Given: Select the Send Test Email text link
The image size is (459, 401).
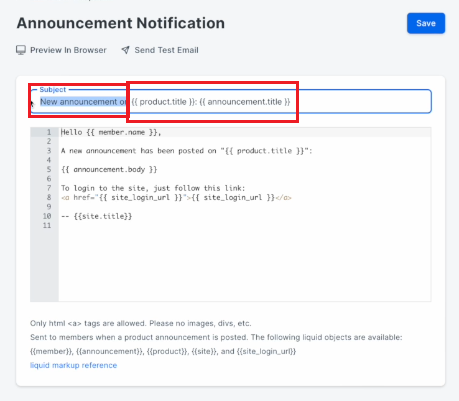Looking at the screenshot, I should [166, 50].
